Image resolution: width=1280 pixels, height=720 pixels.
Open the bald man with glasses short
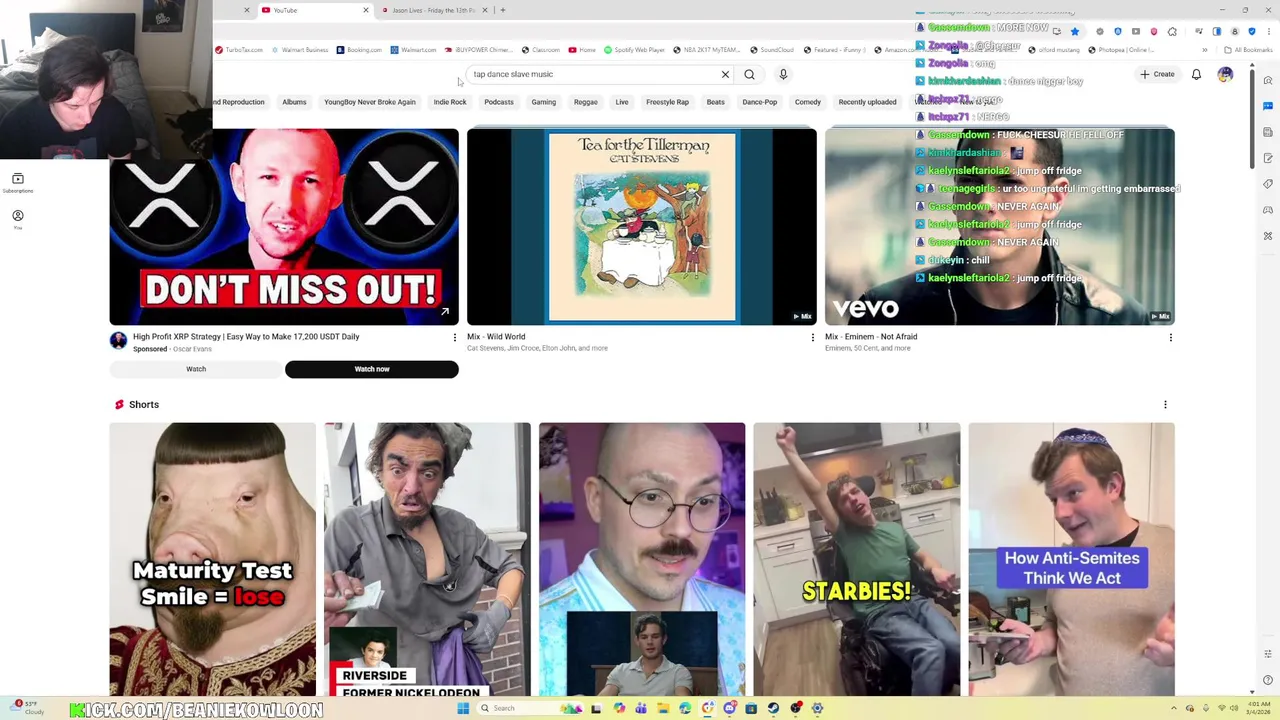642,559
